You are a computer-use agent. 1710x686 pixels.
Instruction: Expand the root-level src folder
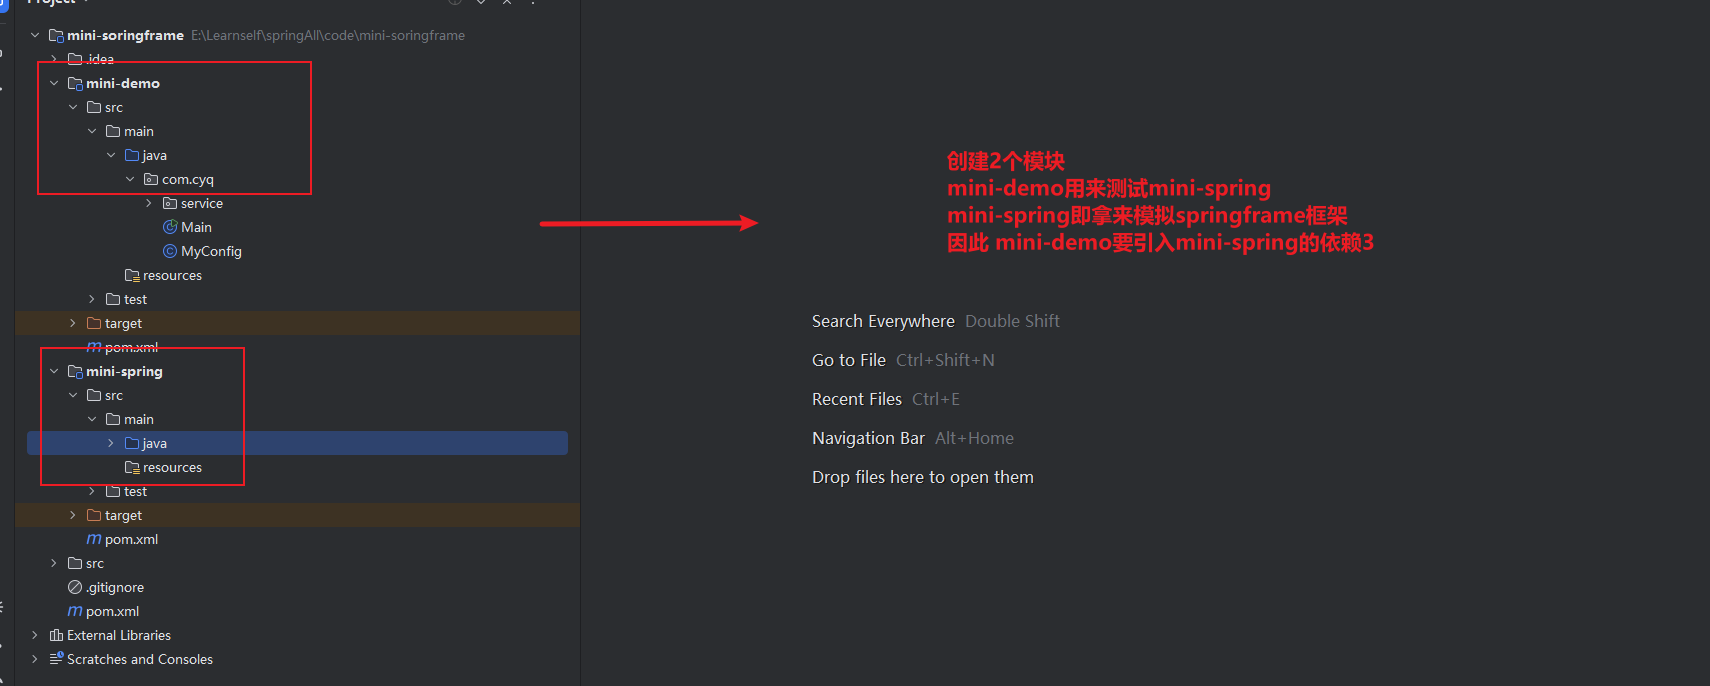(x=54, y=563)
